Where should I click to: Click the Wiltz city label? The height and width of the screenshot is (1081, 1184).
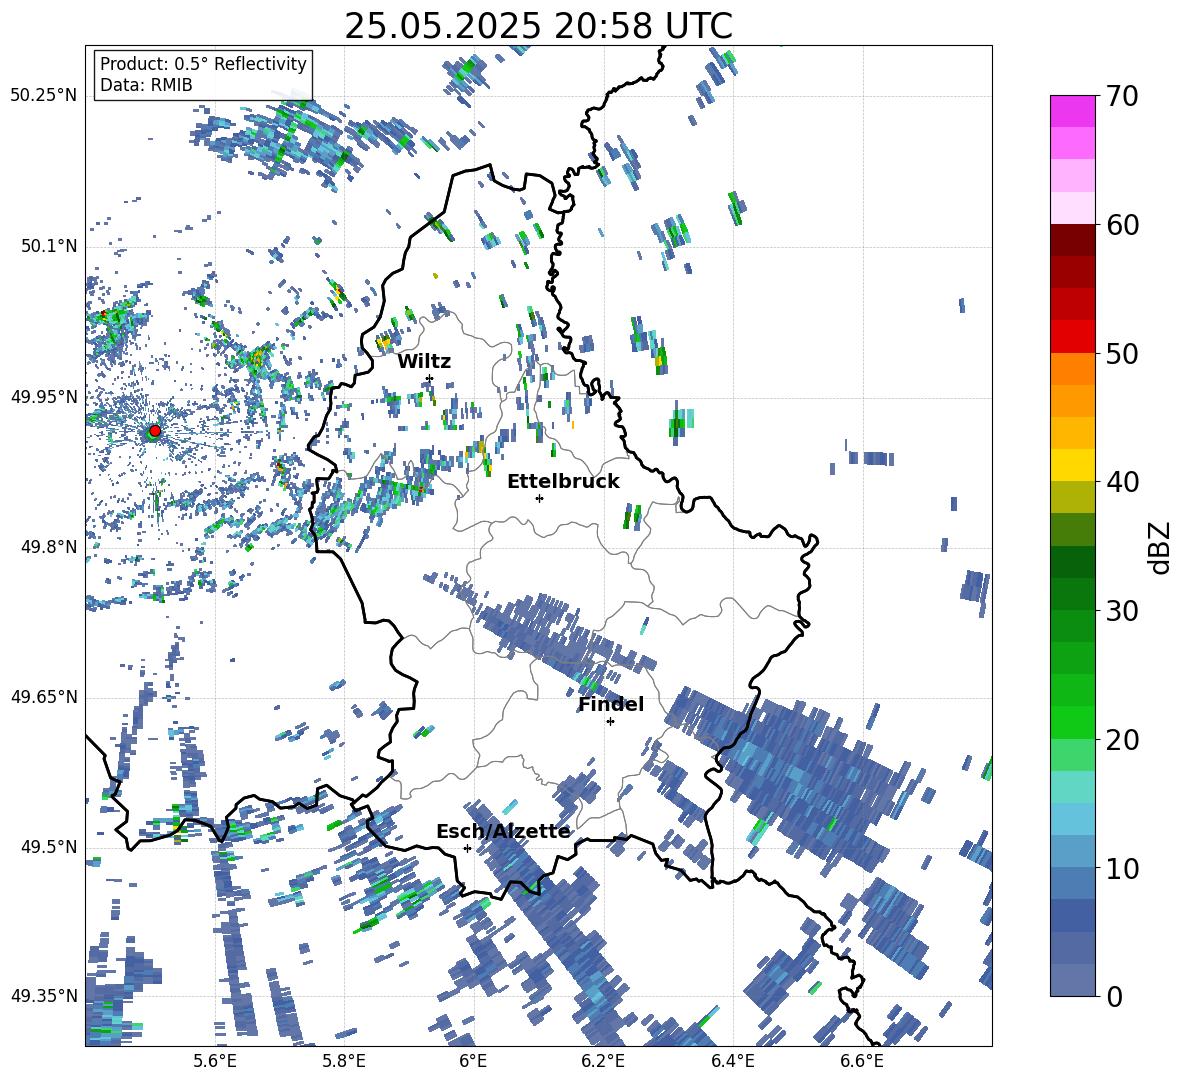424,362
